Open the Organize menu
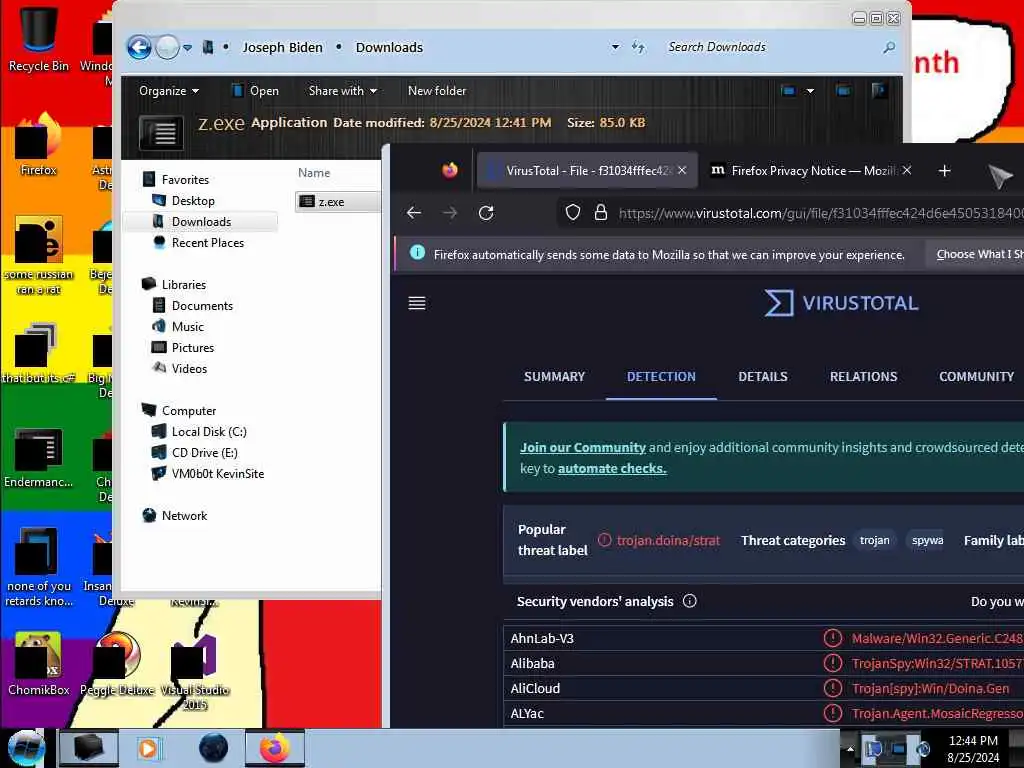Screen dimensions: 1024x768 pos(168,91)
